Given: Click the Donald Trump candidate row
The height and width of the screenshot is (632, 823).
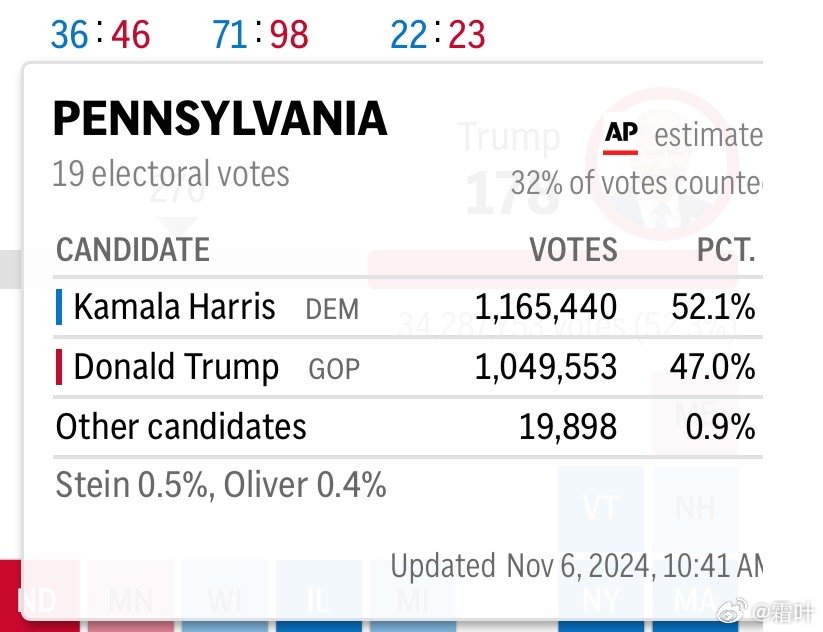Looking at the screenshot, I should click(405, 367).
